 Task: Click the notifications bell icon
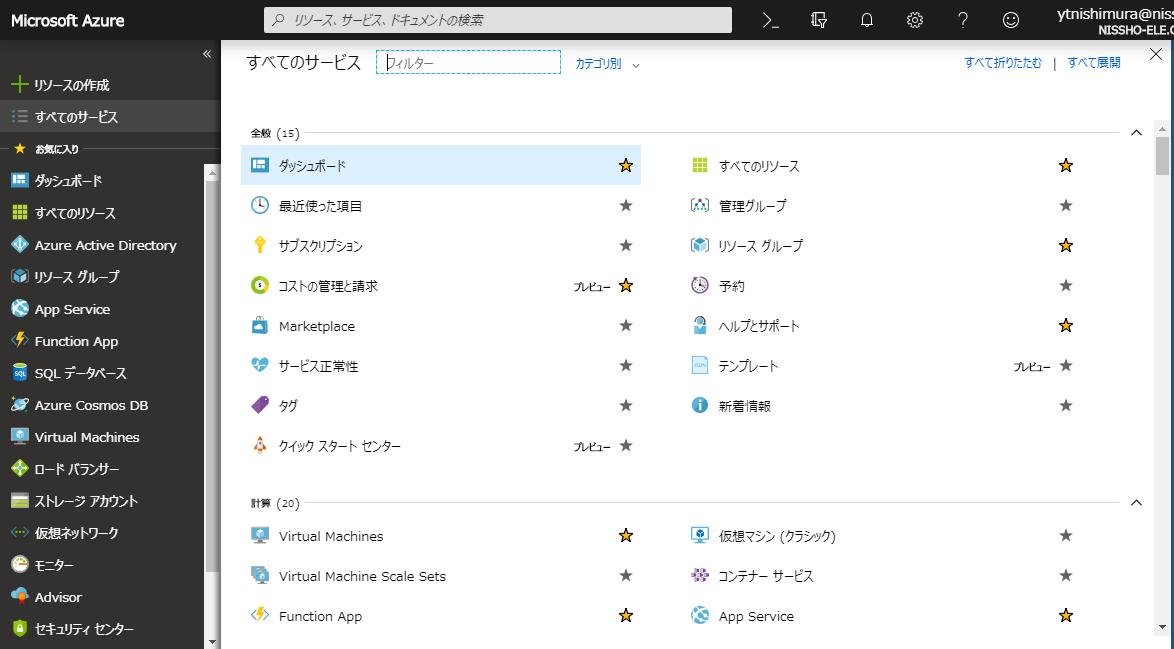pyautogui.click(x=867, y=20)
